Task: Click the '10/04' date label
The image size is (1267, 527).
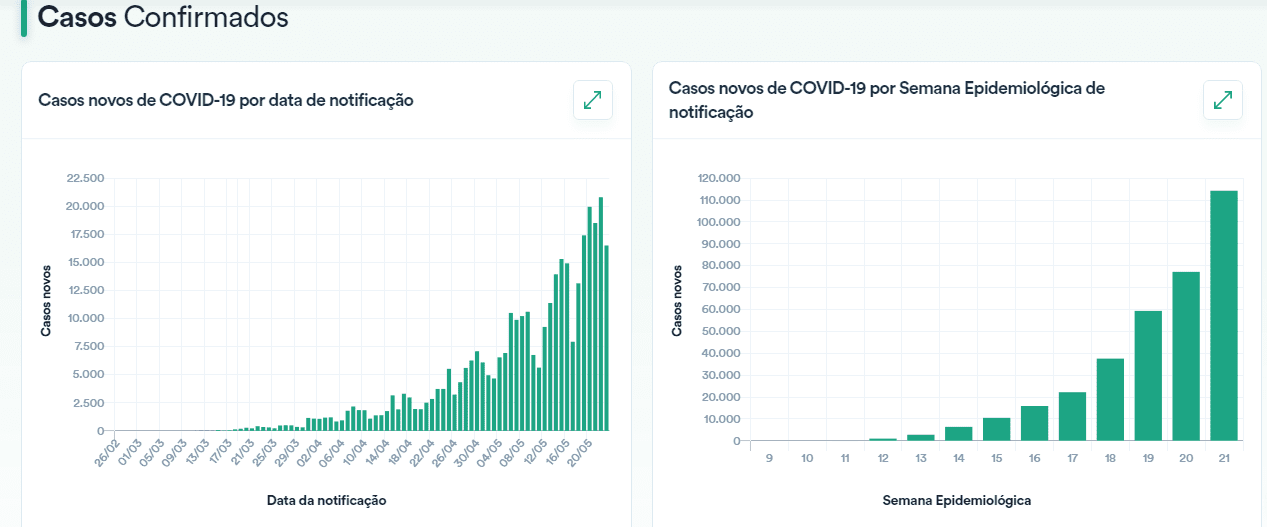Action: tap(357, 451)
